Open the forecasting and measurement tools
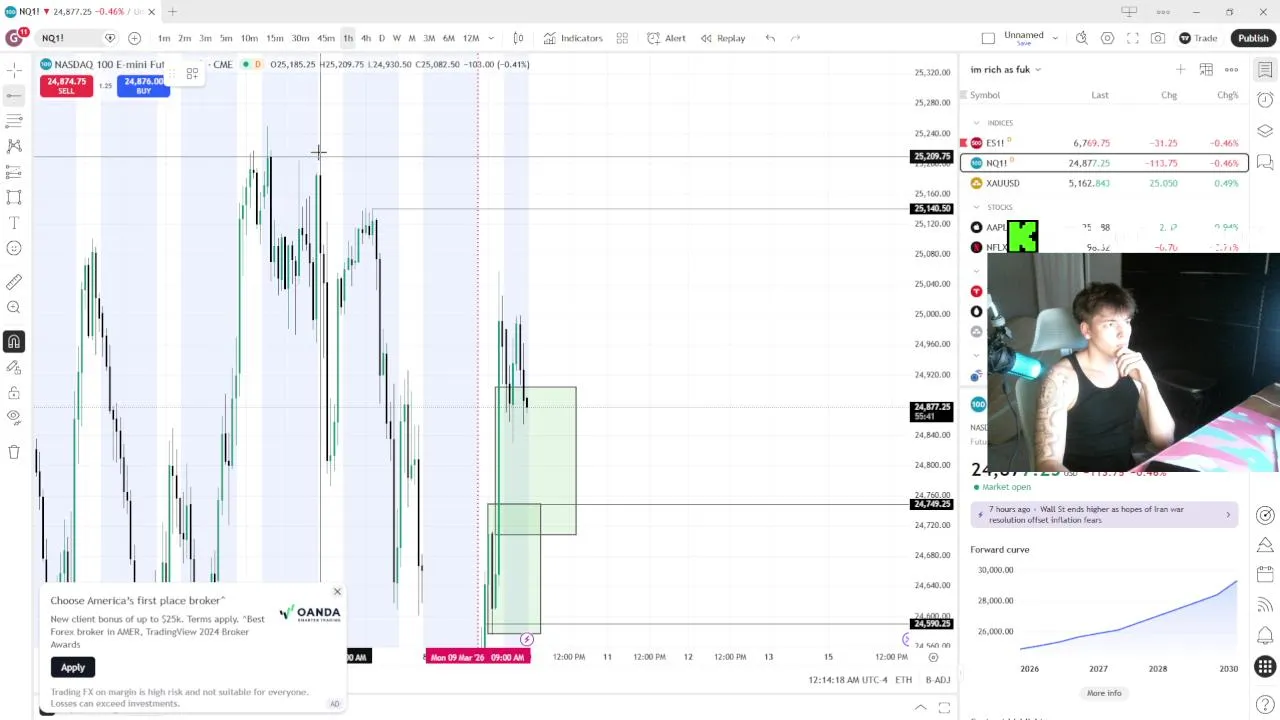1280x720 pixels. point(14,172)
